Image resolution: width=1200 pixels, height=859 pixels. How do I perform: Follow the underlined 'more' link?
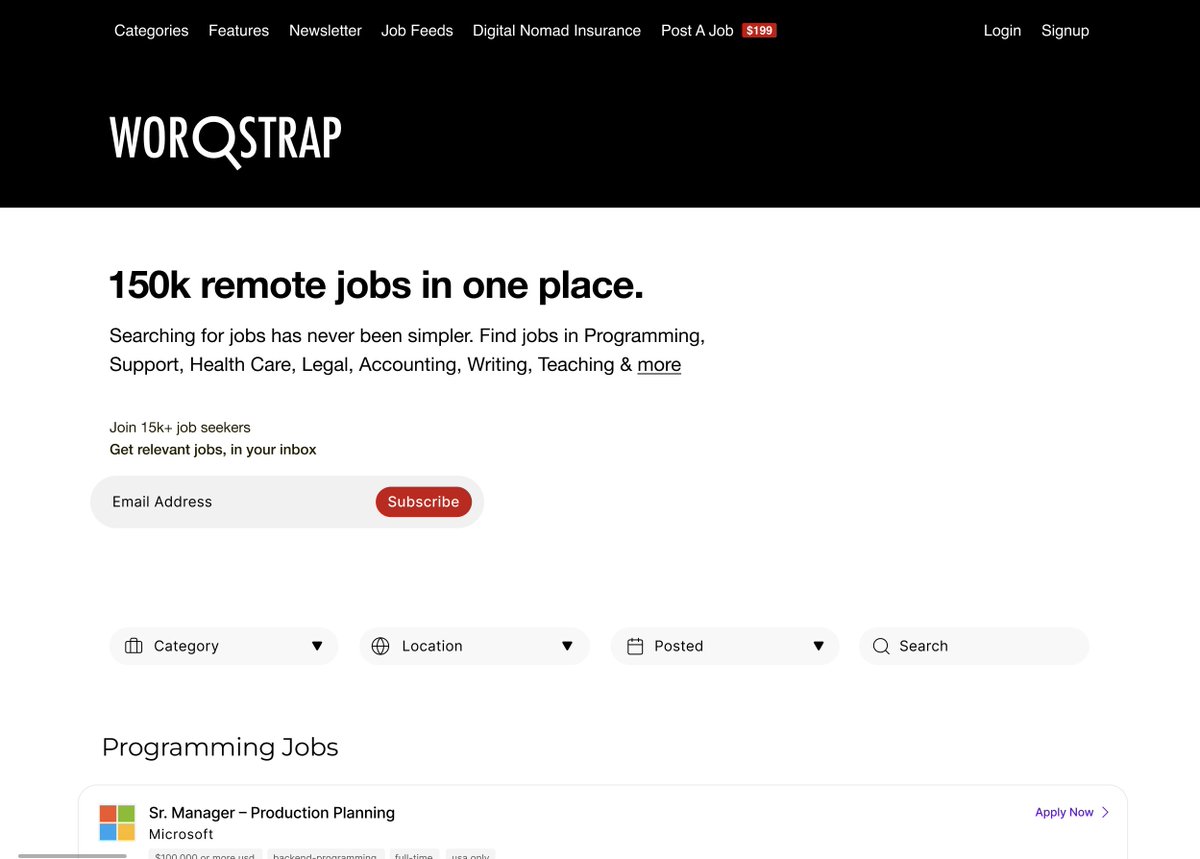point(659,365)
